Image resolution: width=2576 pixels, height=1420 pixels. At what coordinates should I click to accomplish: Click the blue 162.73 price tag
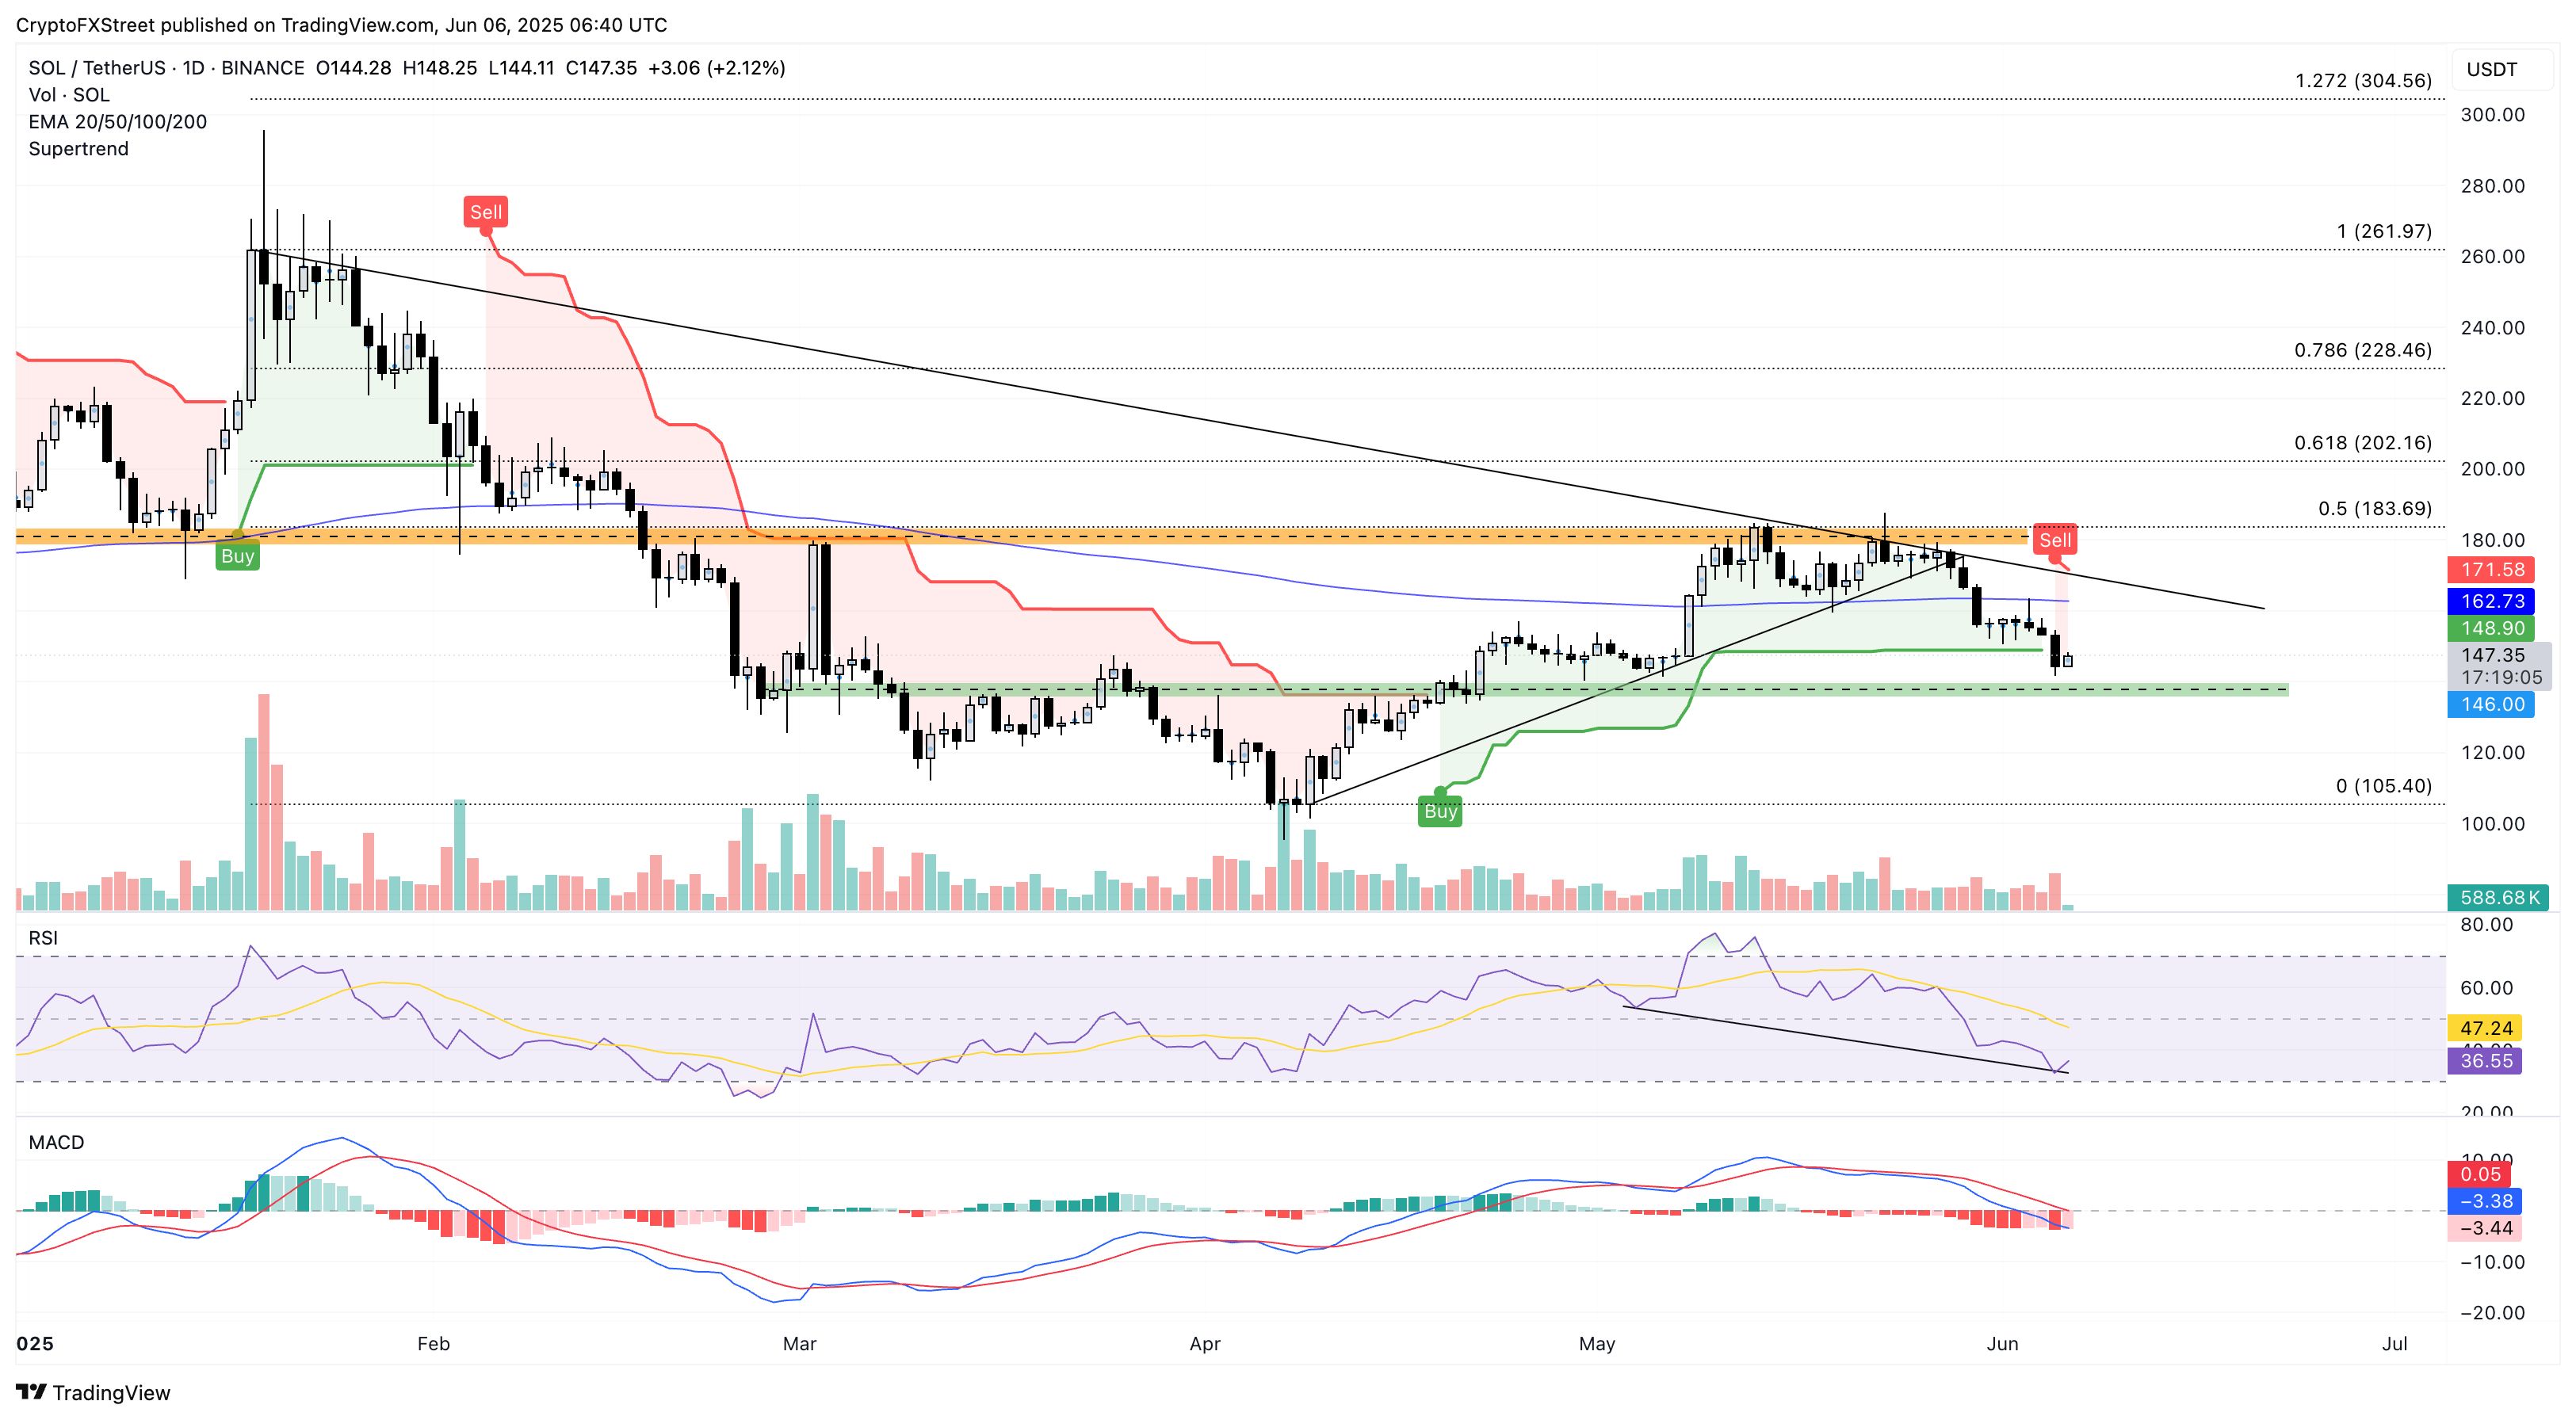coord(2492,601)
